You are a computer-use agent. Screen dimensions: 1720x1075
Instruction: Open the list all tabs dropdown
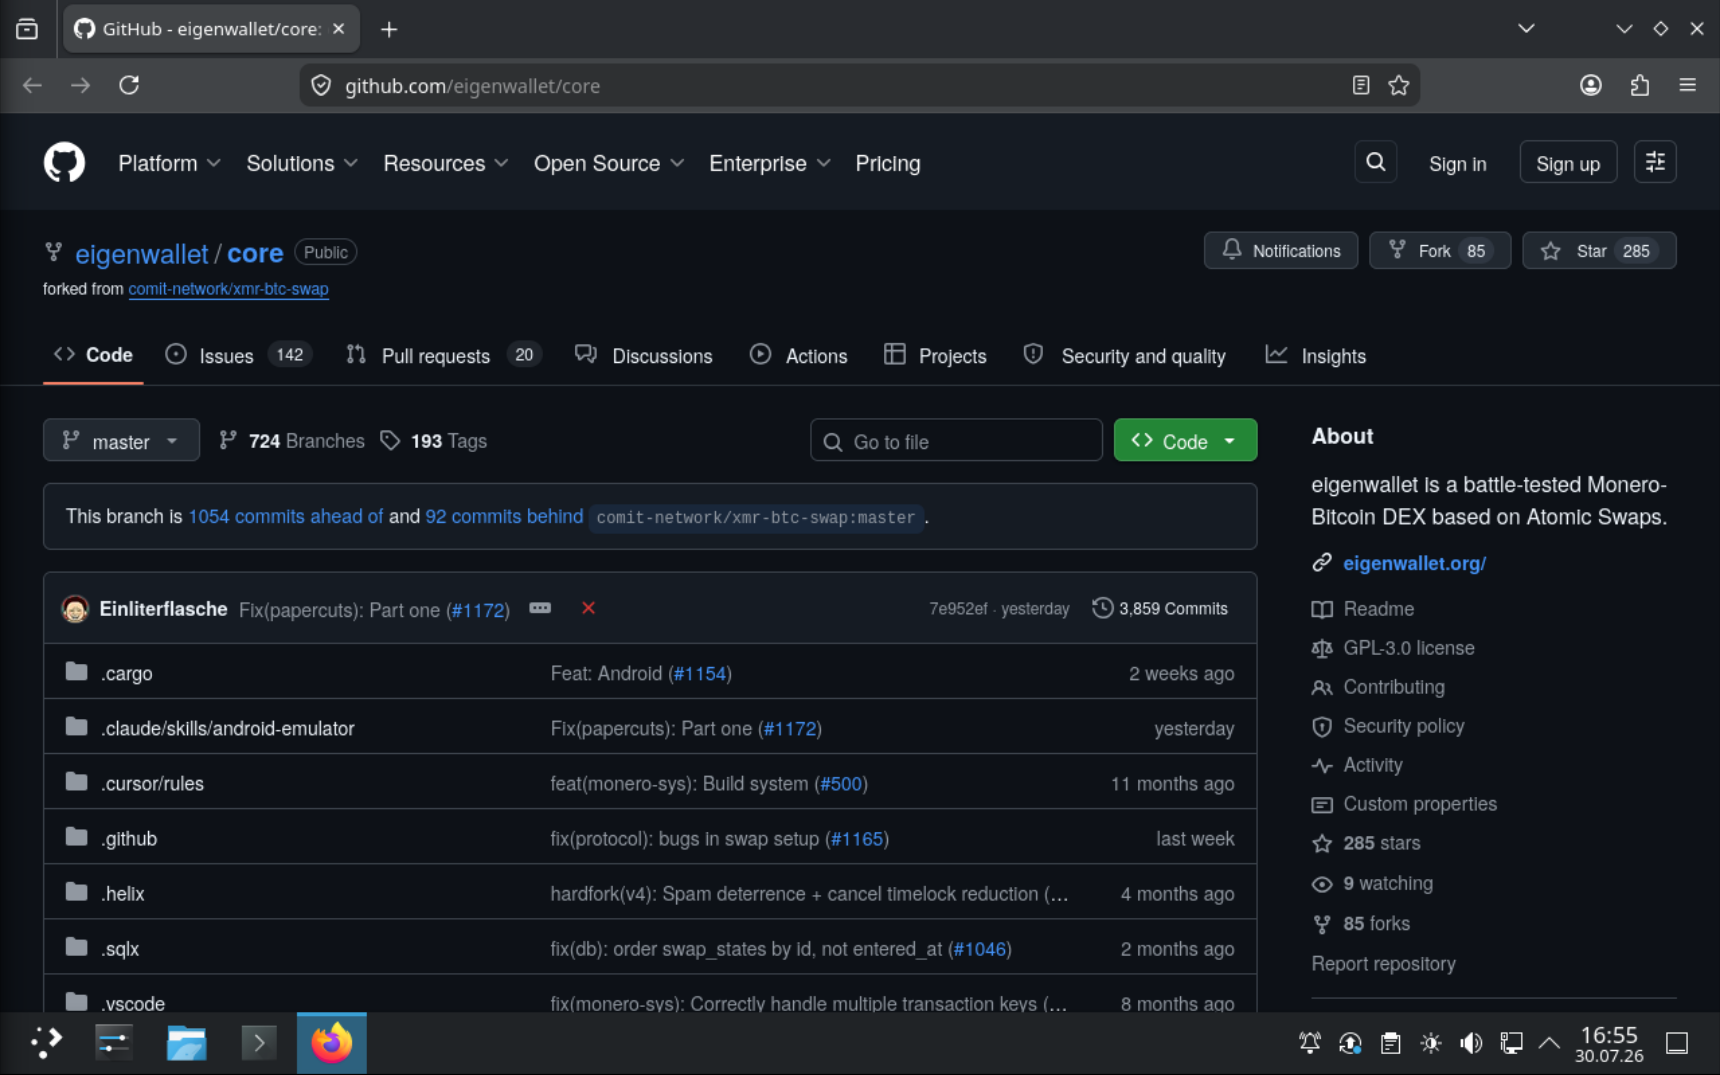pyautogui.click(x=1526, y=29)
